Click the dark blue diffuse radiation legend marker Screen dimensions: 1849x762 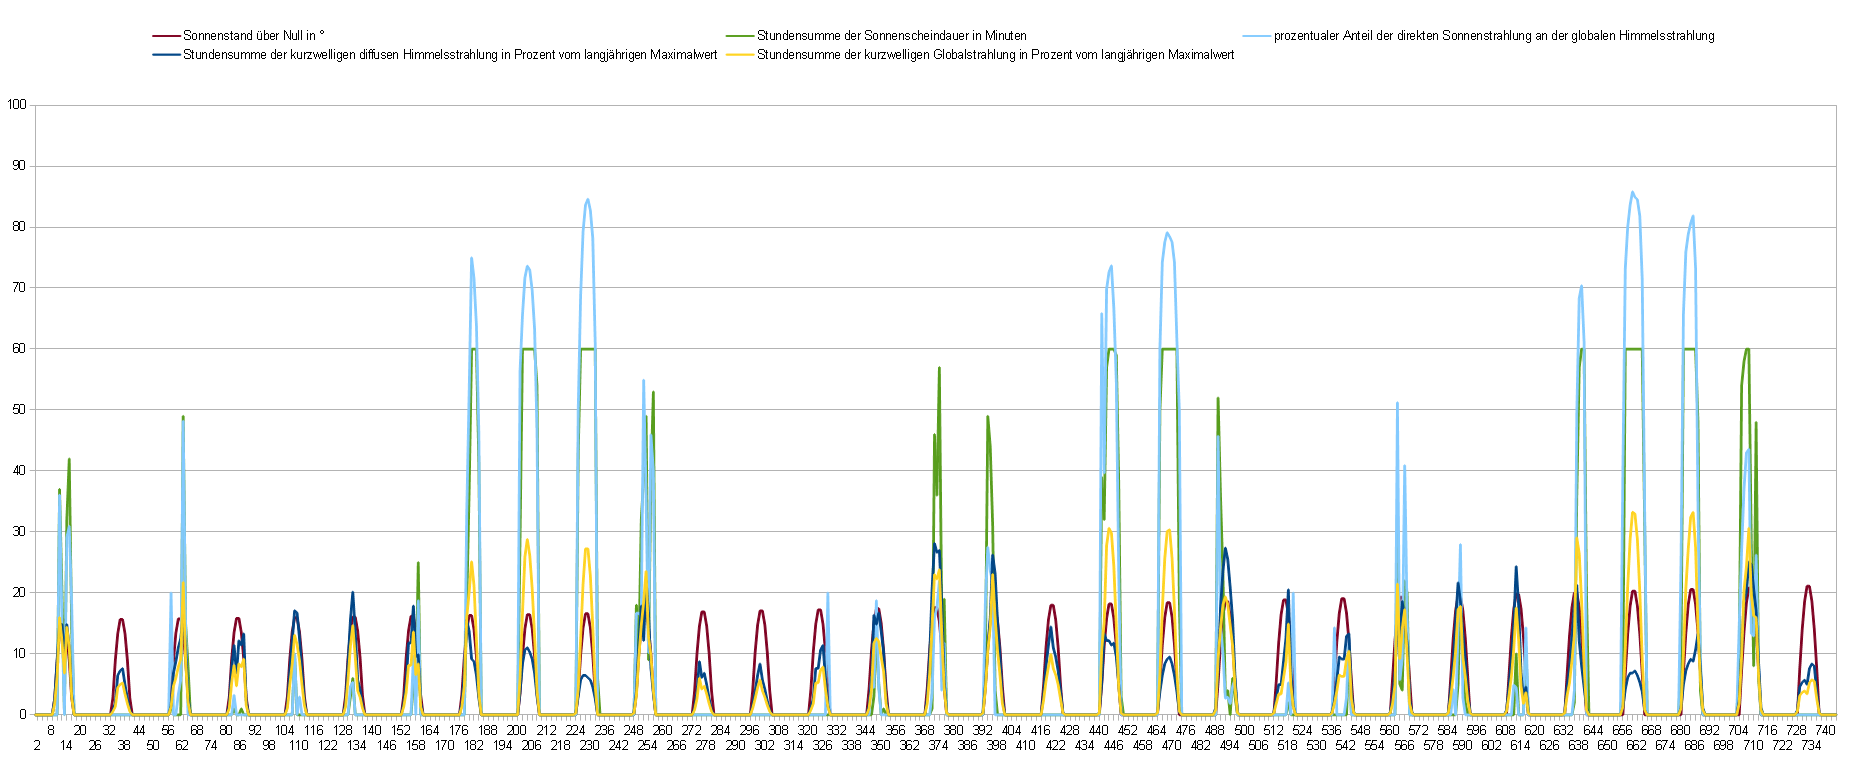click(166, 55)
